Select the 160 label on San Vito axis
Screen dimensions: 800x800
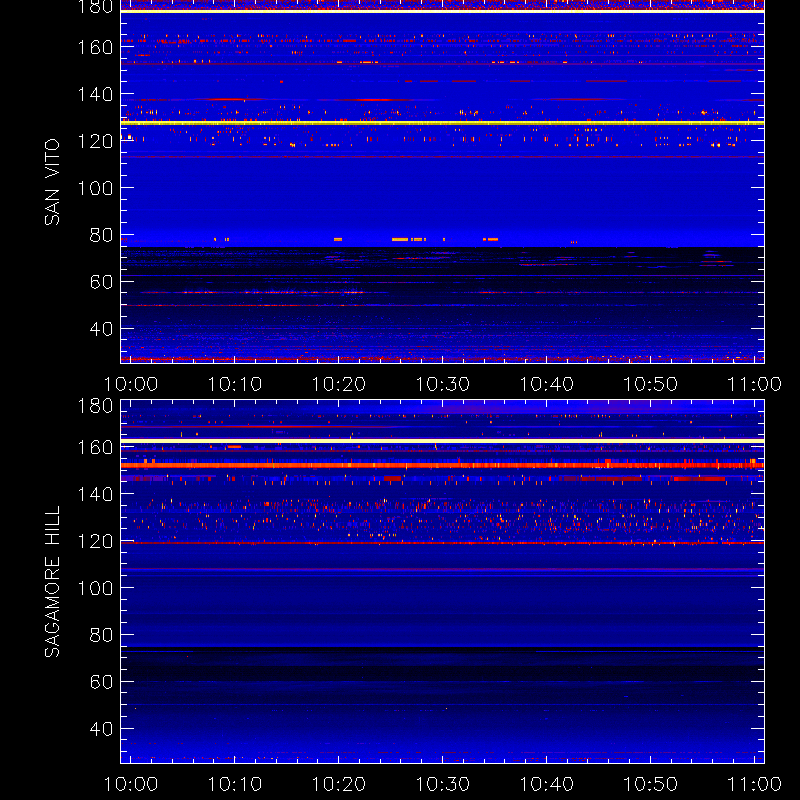[x=95, y=47]
